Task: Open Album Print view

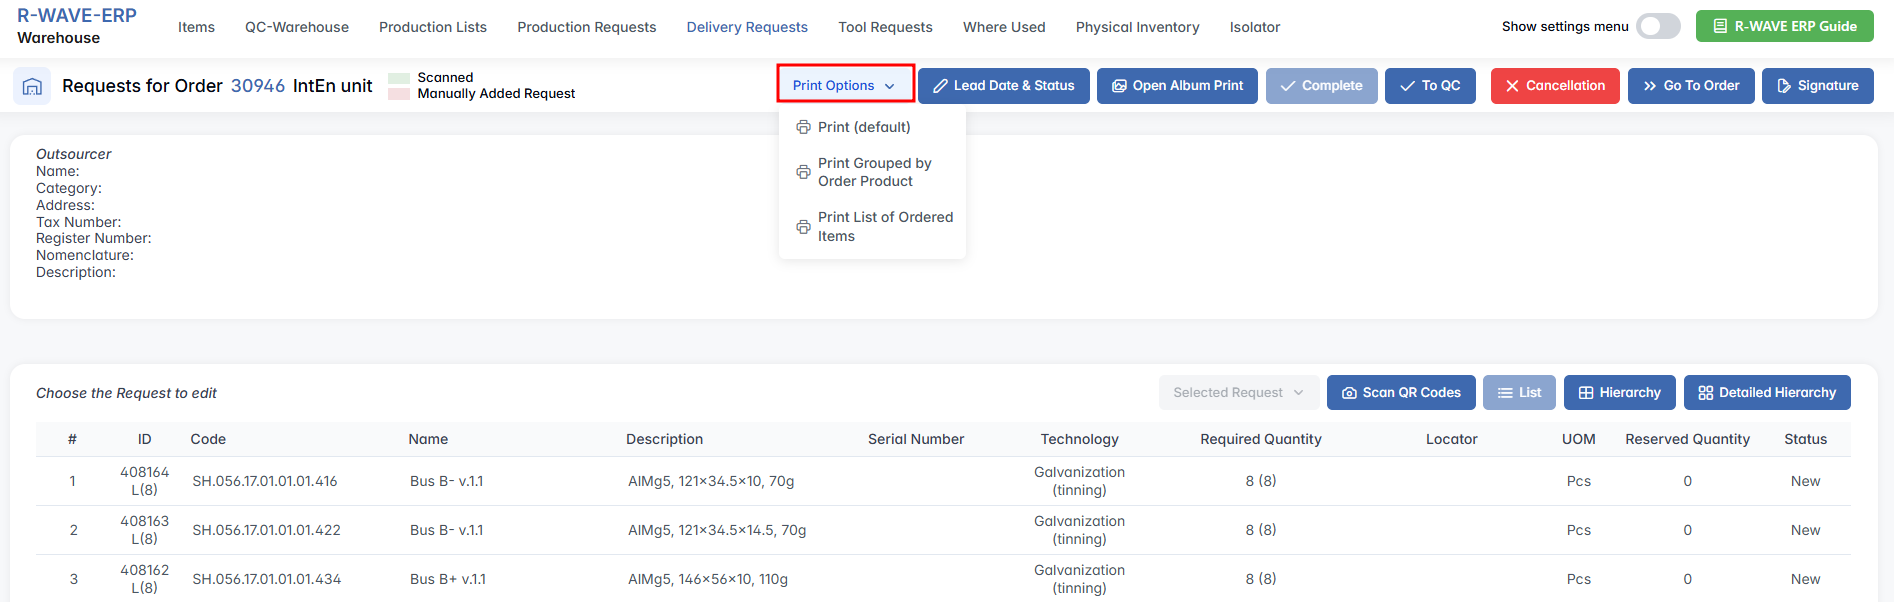Action: click(x=1177, y=86)
